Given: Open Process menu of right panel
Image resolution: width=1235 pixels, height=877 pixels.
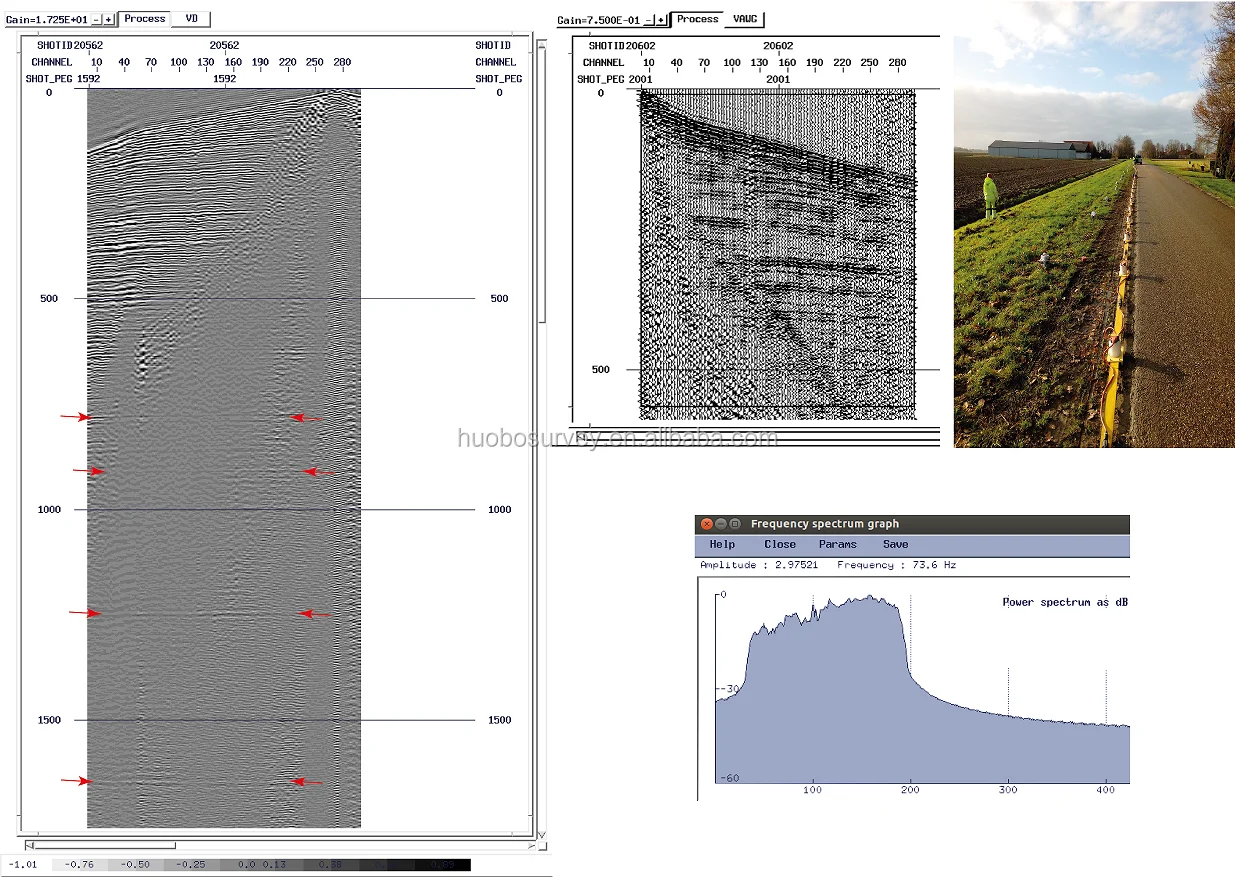Looking at the screenshot, I should (x=697, y=19).
